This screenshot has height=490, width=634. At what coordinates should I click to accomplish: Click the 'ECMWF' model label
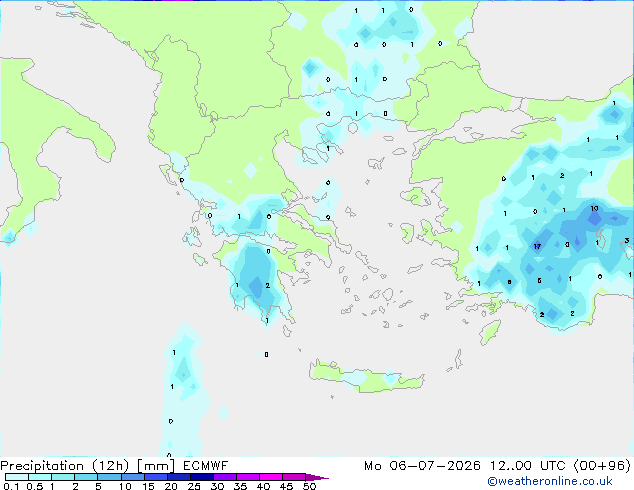[205, 466]
